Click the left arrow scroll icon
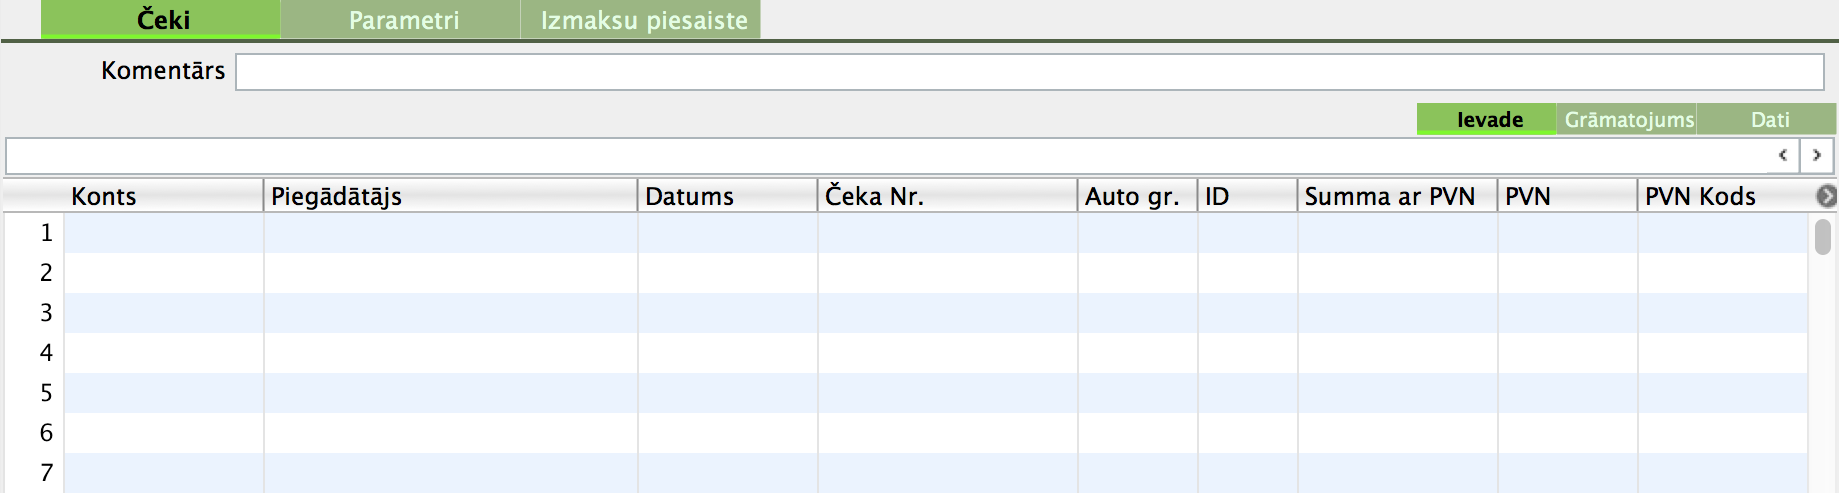This screenshot has height=493, width=1839. click(x=1782, y=156)
